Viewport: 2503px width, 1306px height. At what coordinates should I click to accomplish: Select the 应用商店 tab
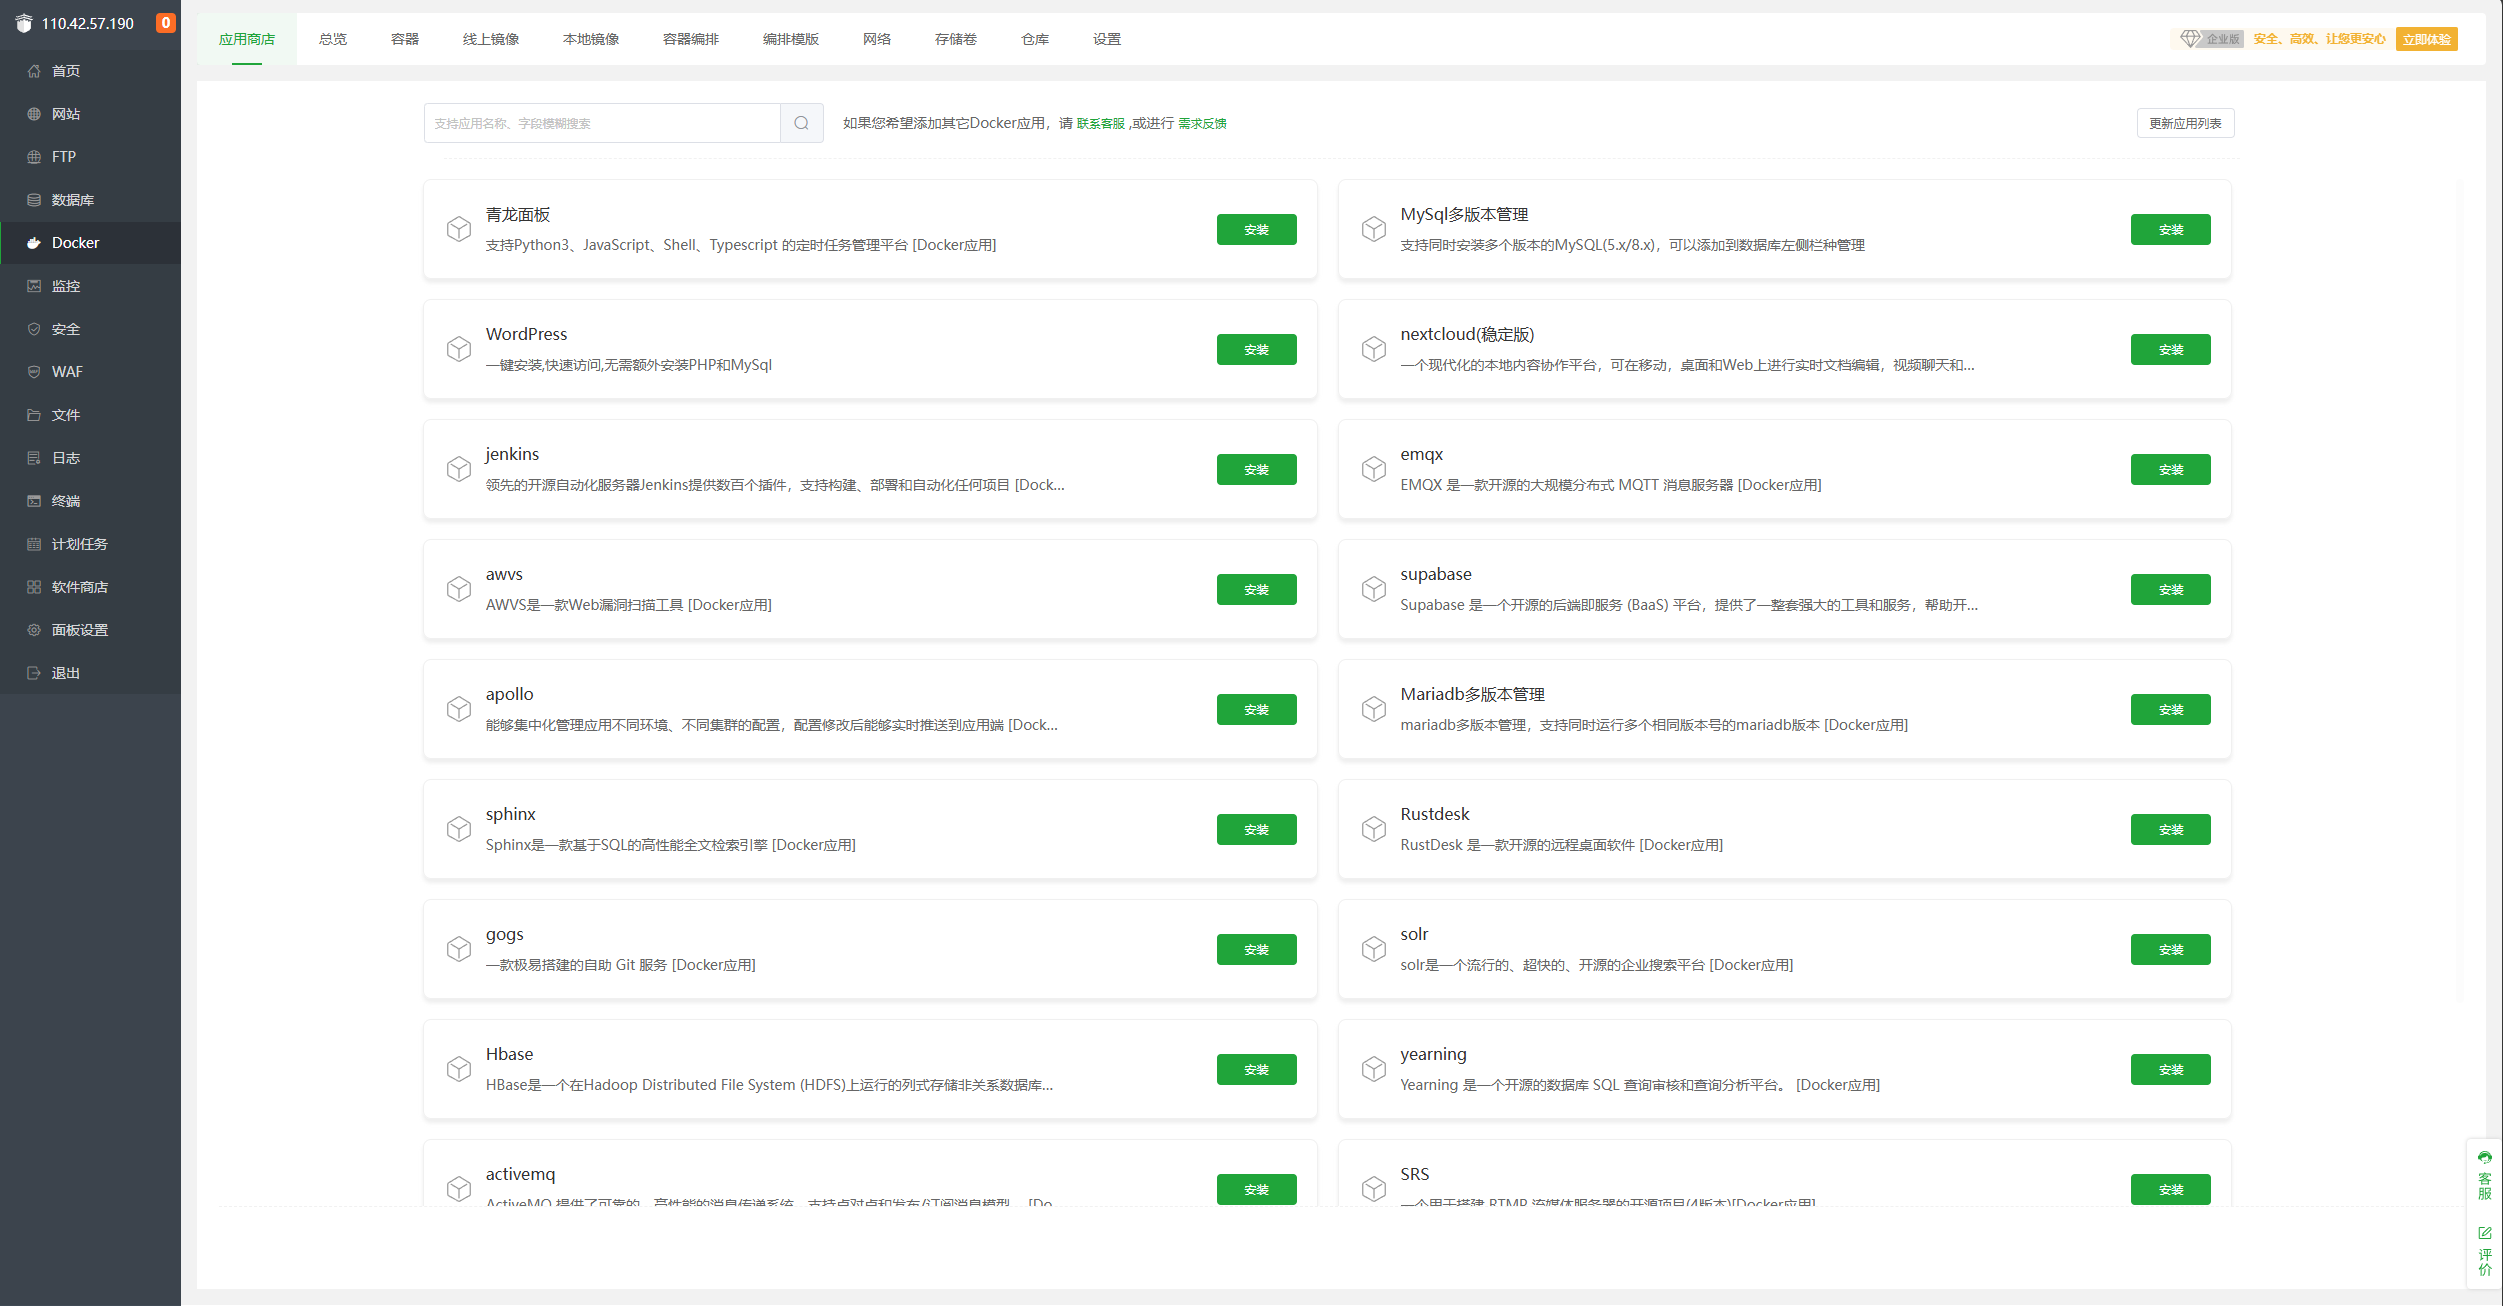click(x=247, y=39)
